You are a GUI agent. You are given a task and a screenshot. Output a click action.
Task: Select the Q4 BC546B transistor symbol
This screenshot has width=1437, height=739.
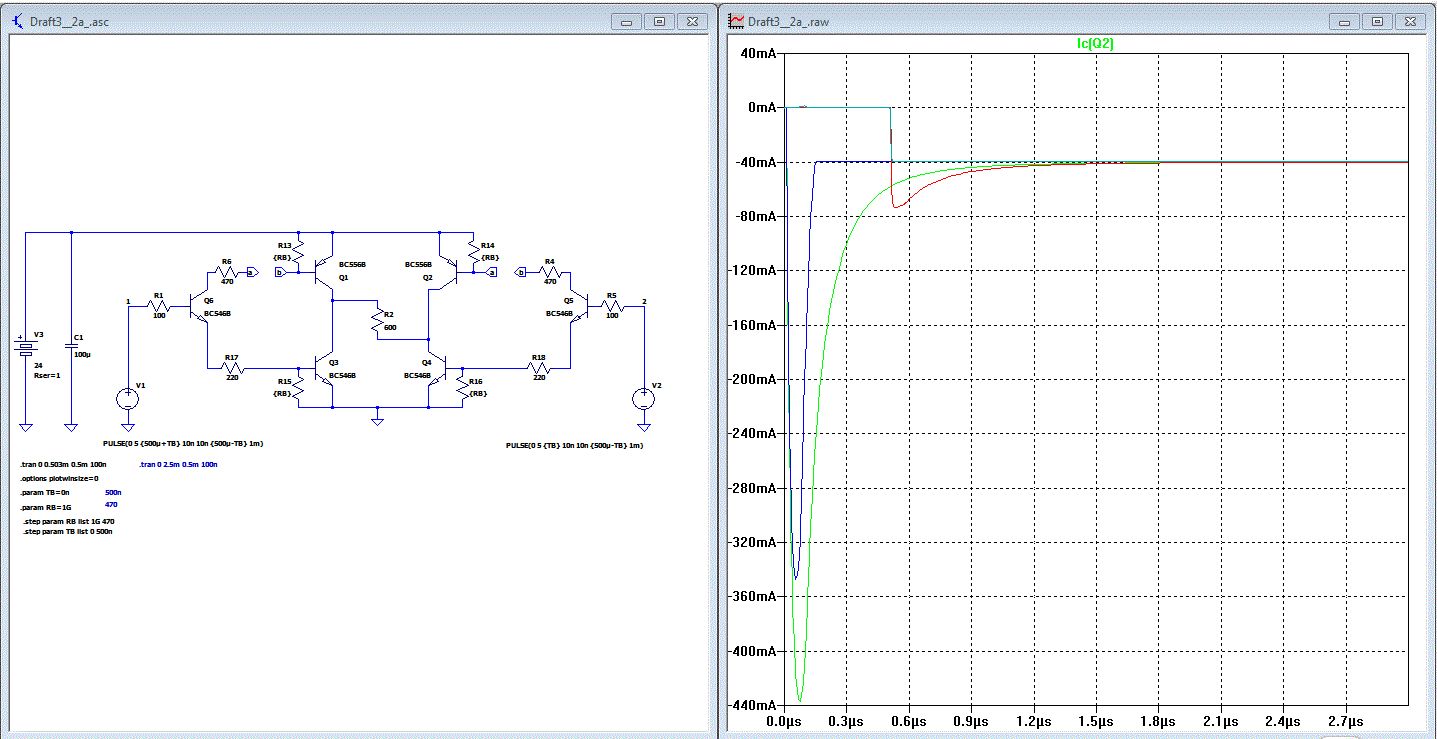[x=435, y=369]
